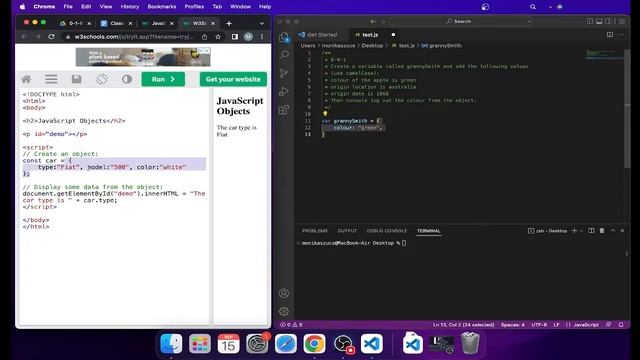Click Desktop in the breadcrumb path

coord(372,46)
